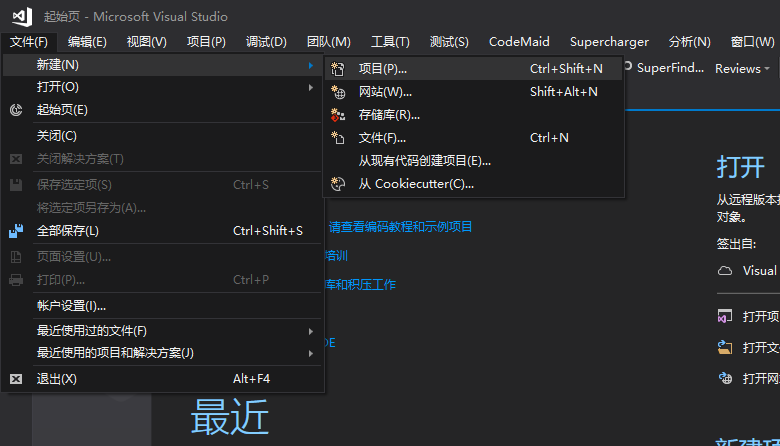Open the 项目(P) menu in menu bar
The width and height of the screenshot is (780, 446).
[206, 42]
